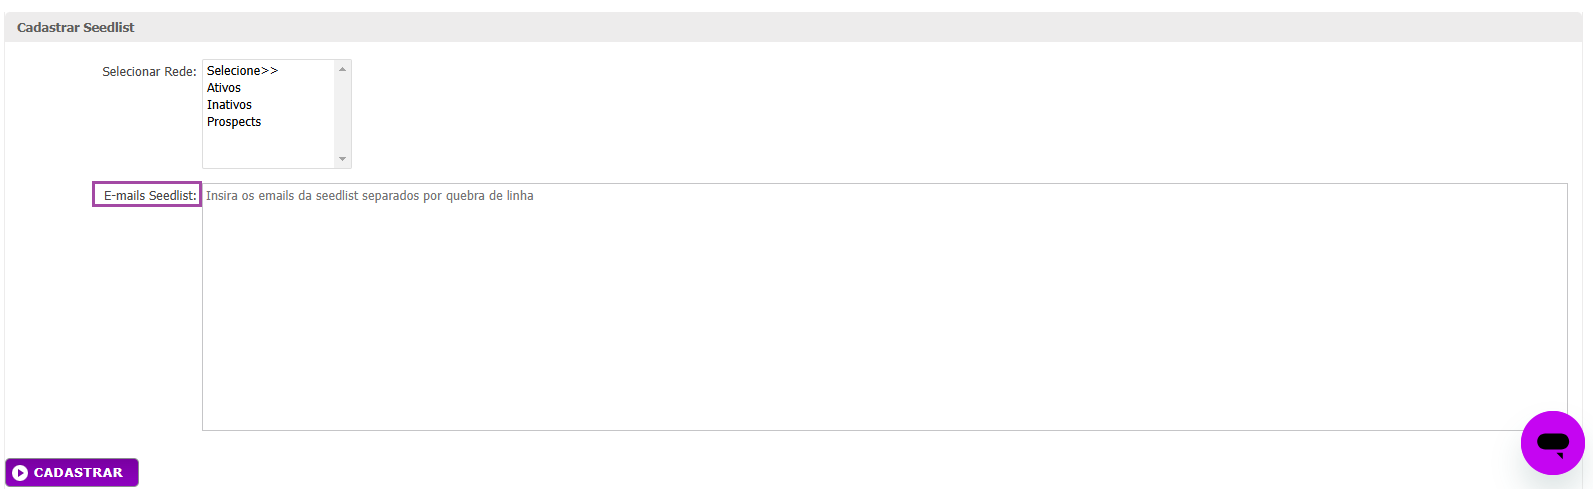
Task: Click the network list's scroll up arrow
Action: click(x=343, y=69)
